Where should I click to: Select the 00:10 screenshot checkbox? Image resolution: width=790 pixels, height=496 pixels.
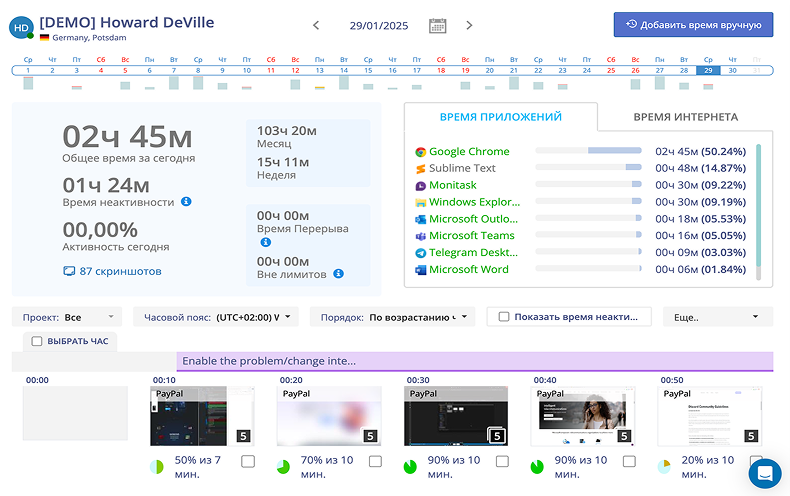[x=248, y=461]
